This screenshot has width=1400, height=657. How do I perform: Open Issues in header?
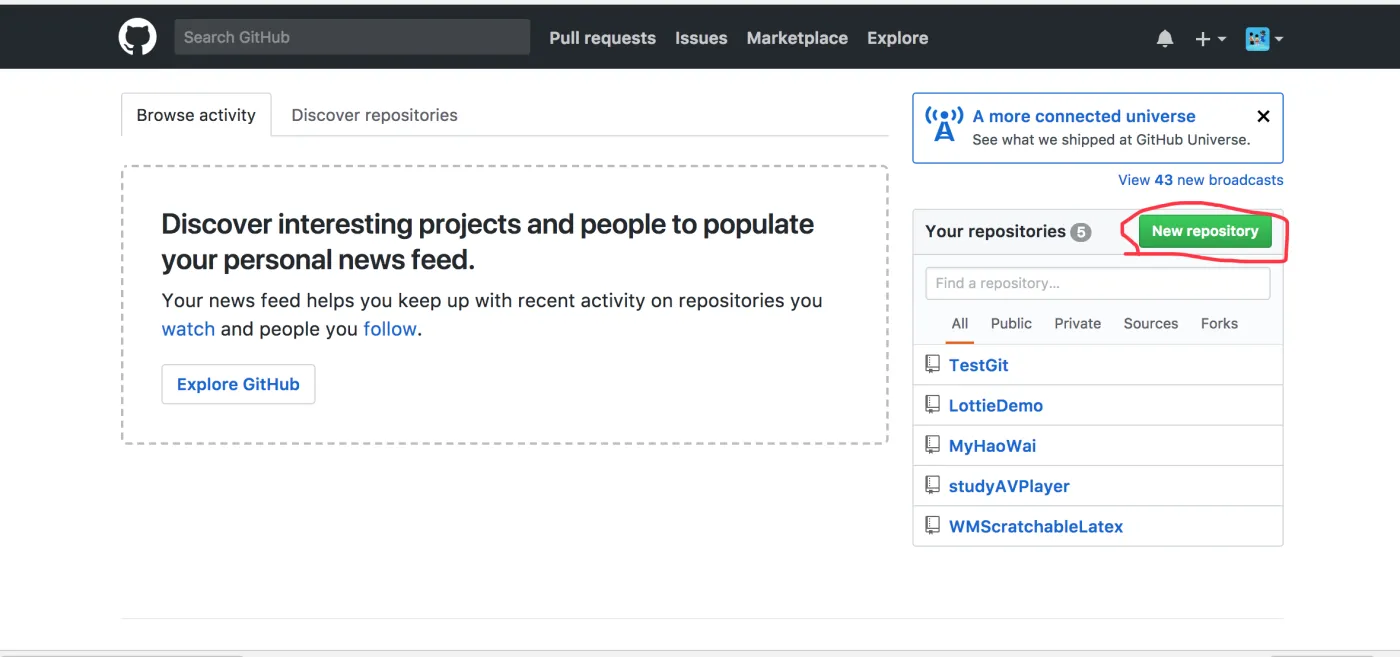tap(701, 38)
